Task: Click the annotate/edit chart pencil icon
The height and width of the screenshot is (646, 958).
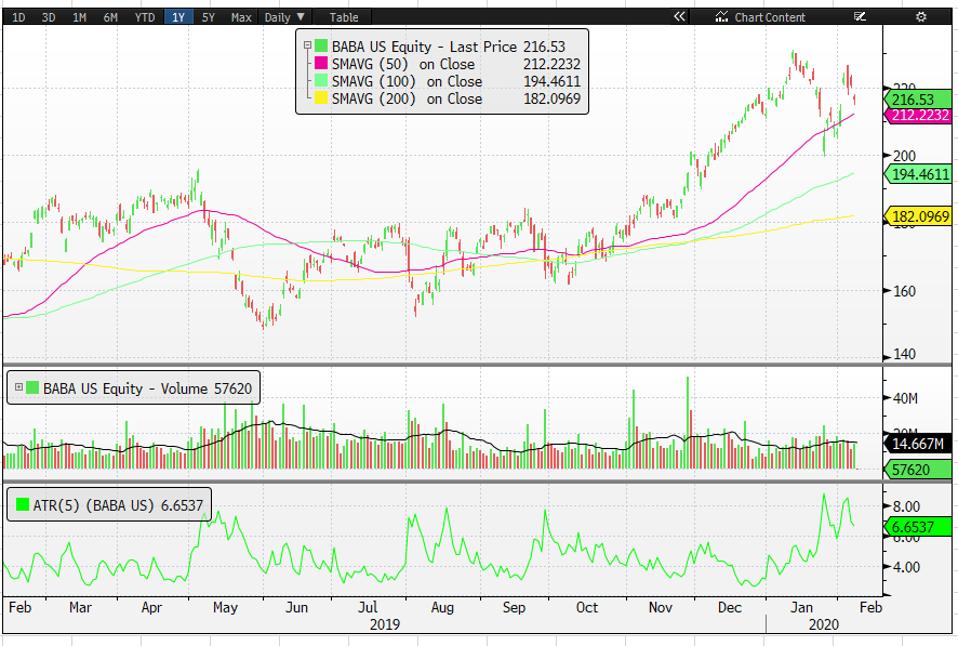Action: (x=859, y=17)
